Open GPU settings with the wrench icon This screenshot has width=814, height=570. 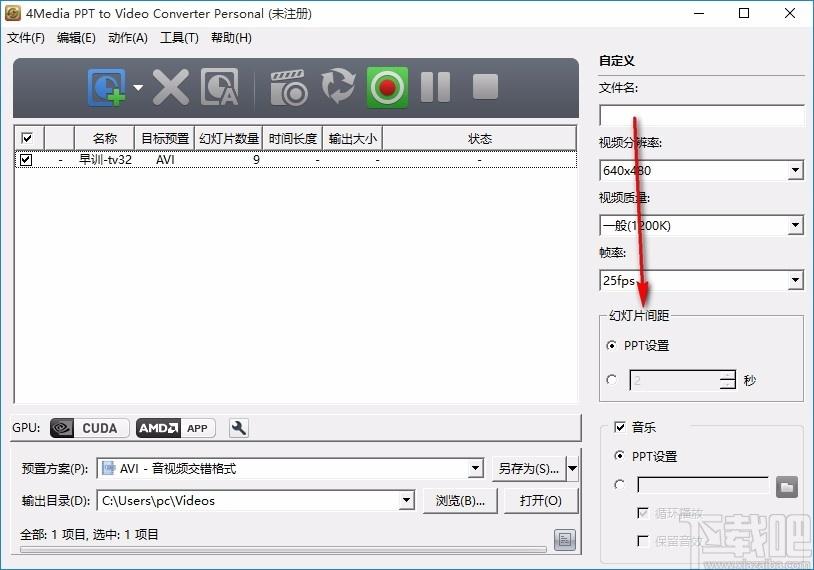(239, 428)
